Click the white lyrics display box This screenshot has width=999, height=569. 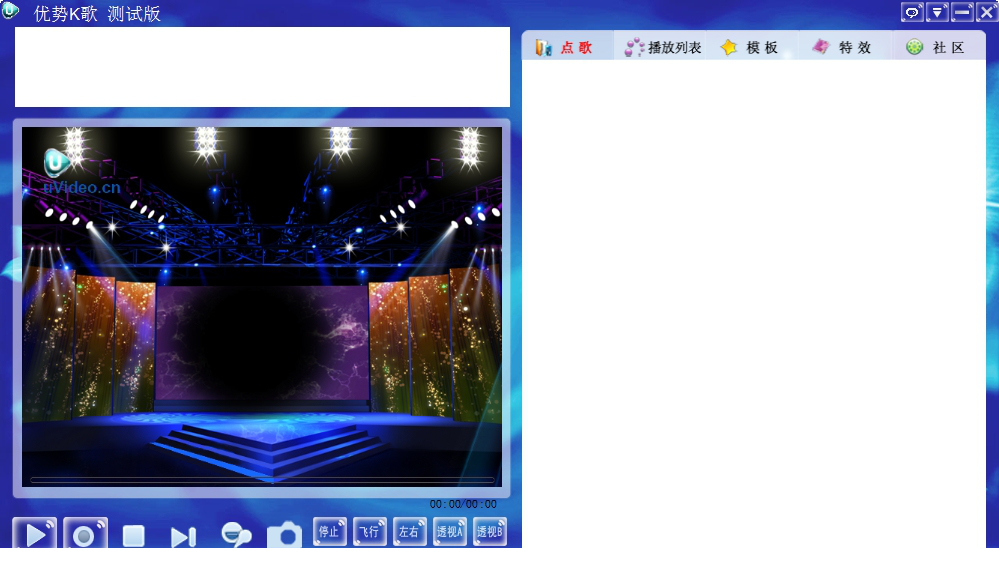262,67
